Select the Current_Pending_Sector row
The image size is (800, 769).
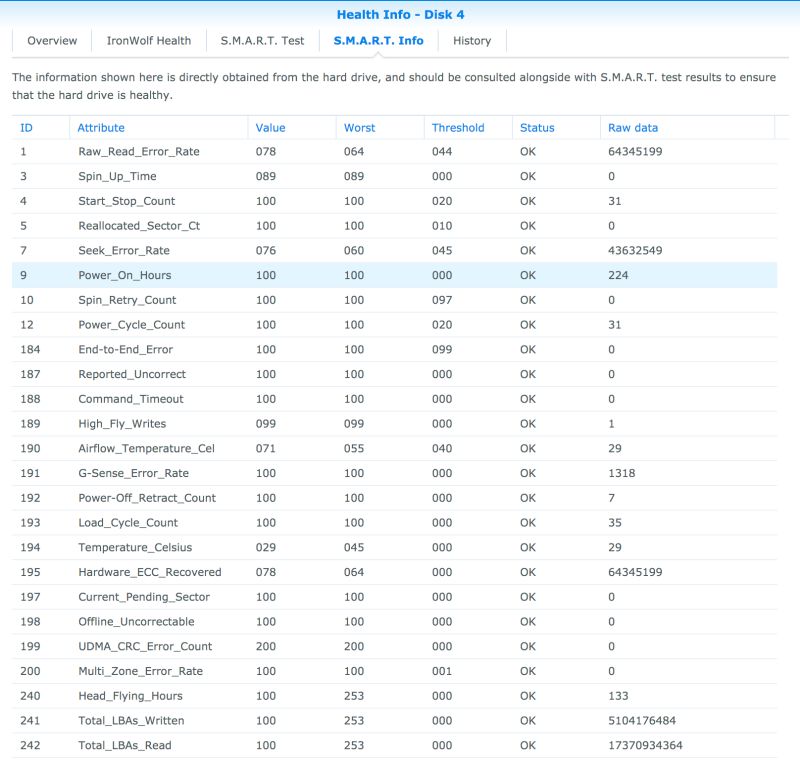[394, 597]
